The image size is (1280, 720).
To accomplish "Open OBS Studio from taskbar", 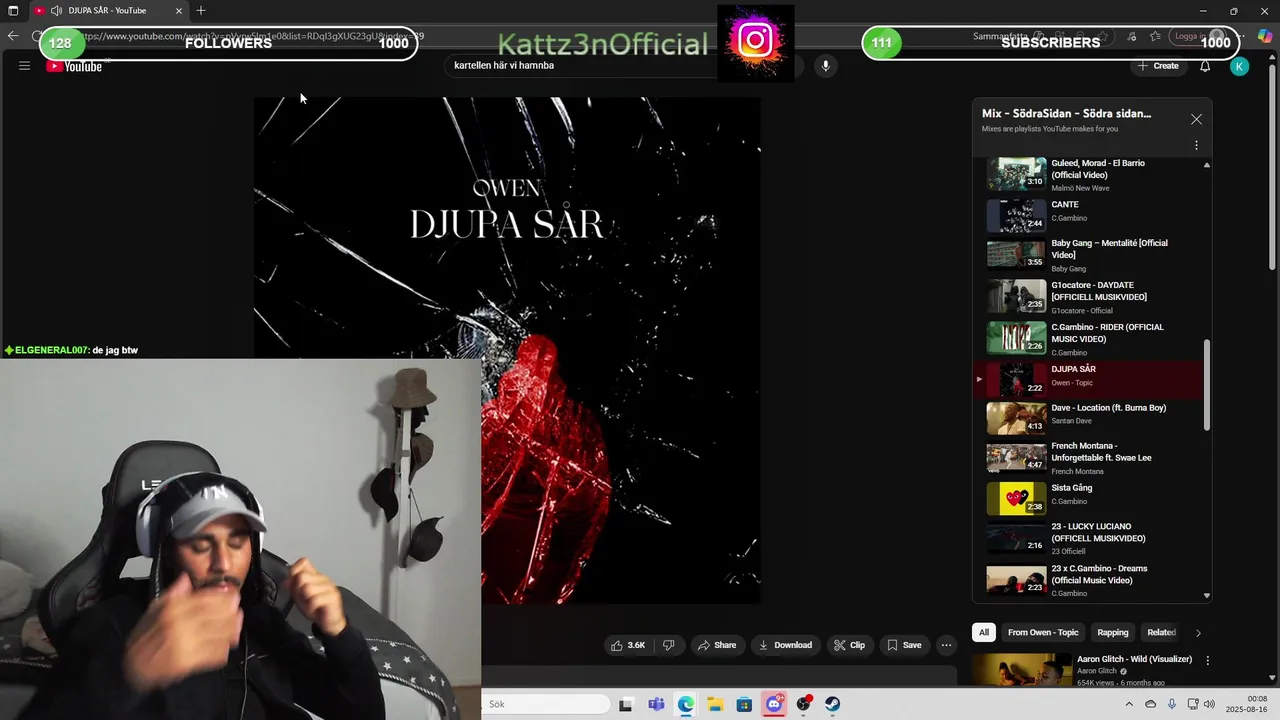I will 803,705.
